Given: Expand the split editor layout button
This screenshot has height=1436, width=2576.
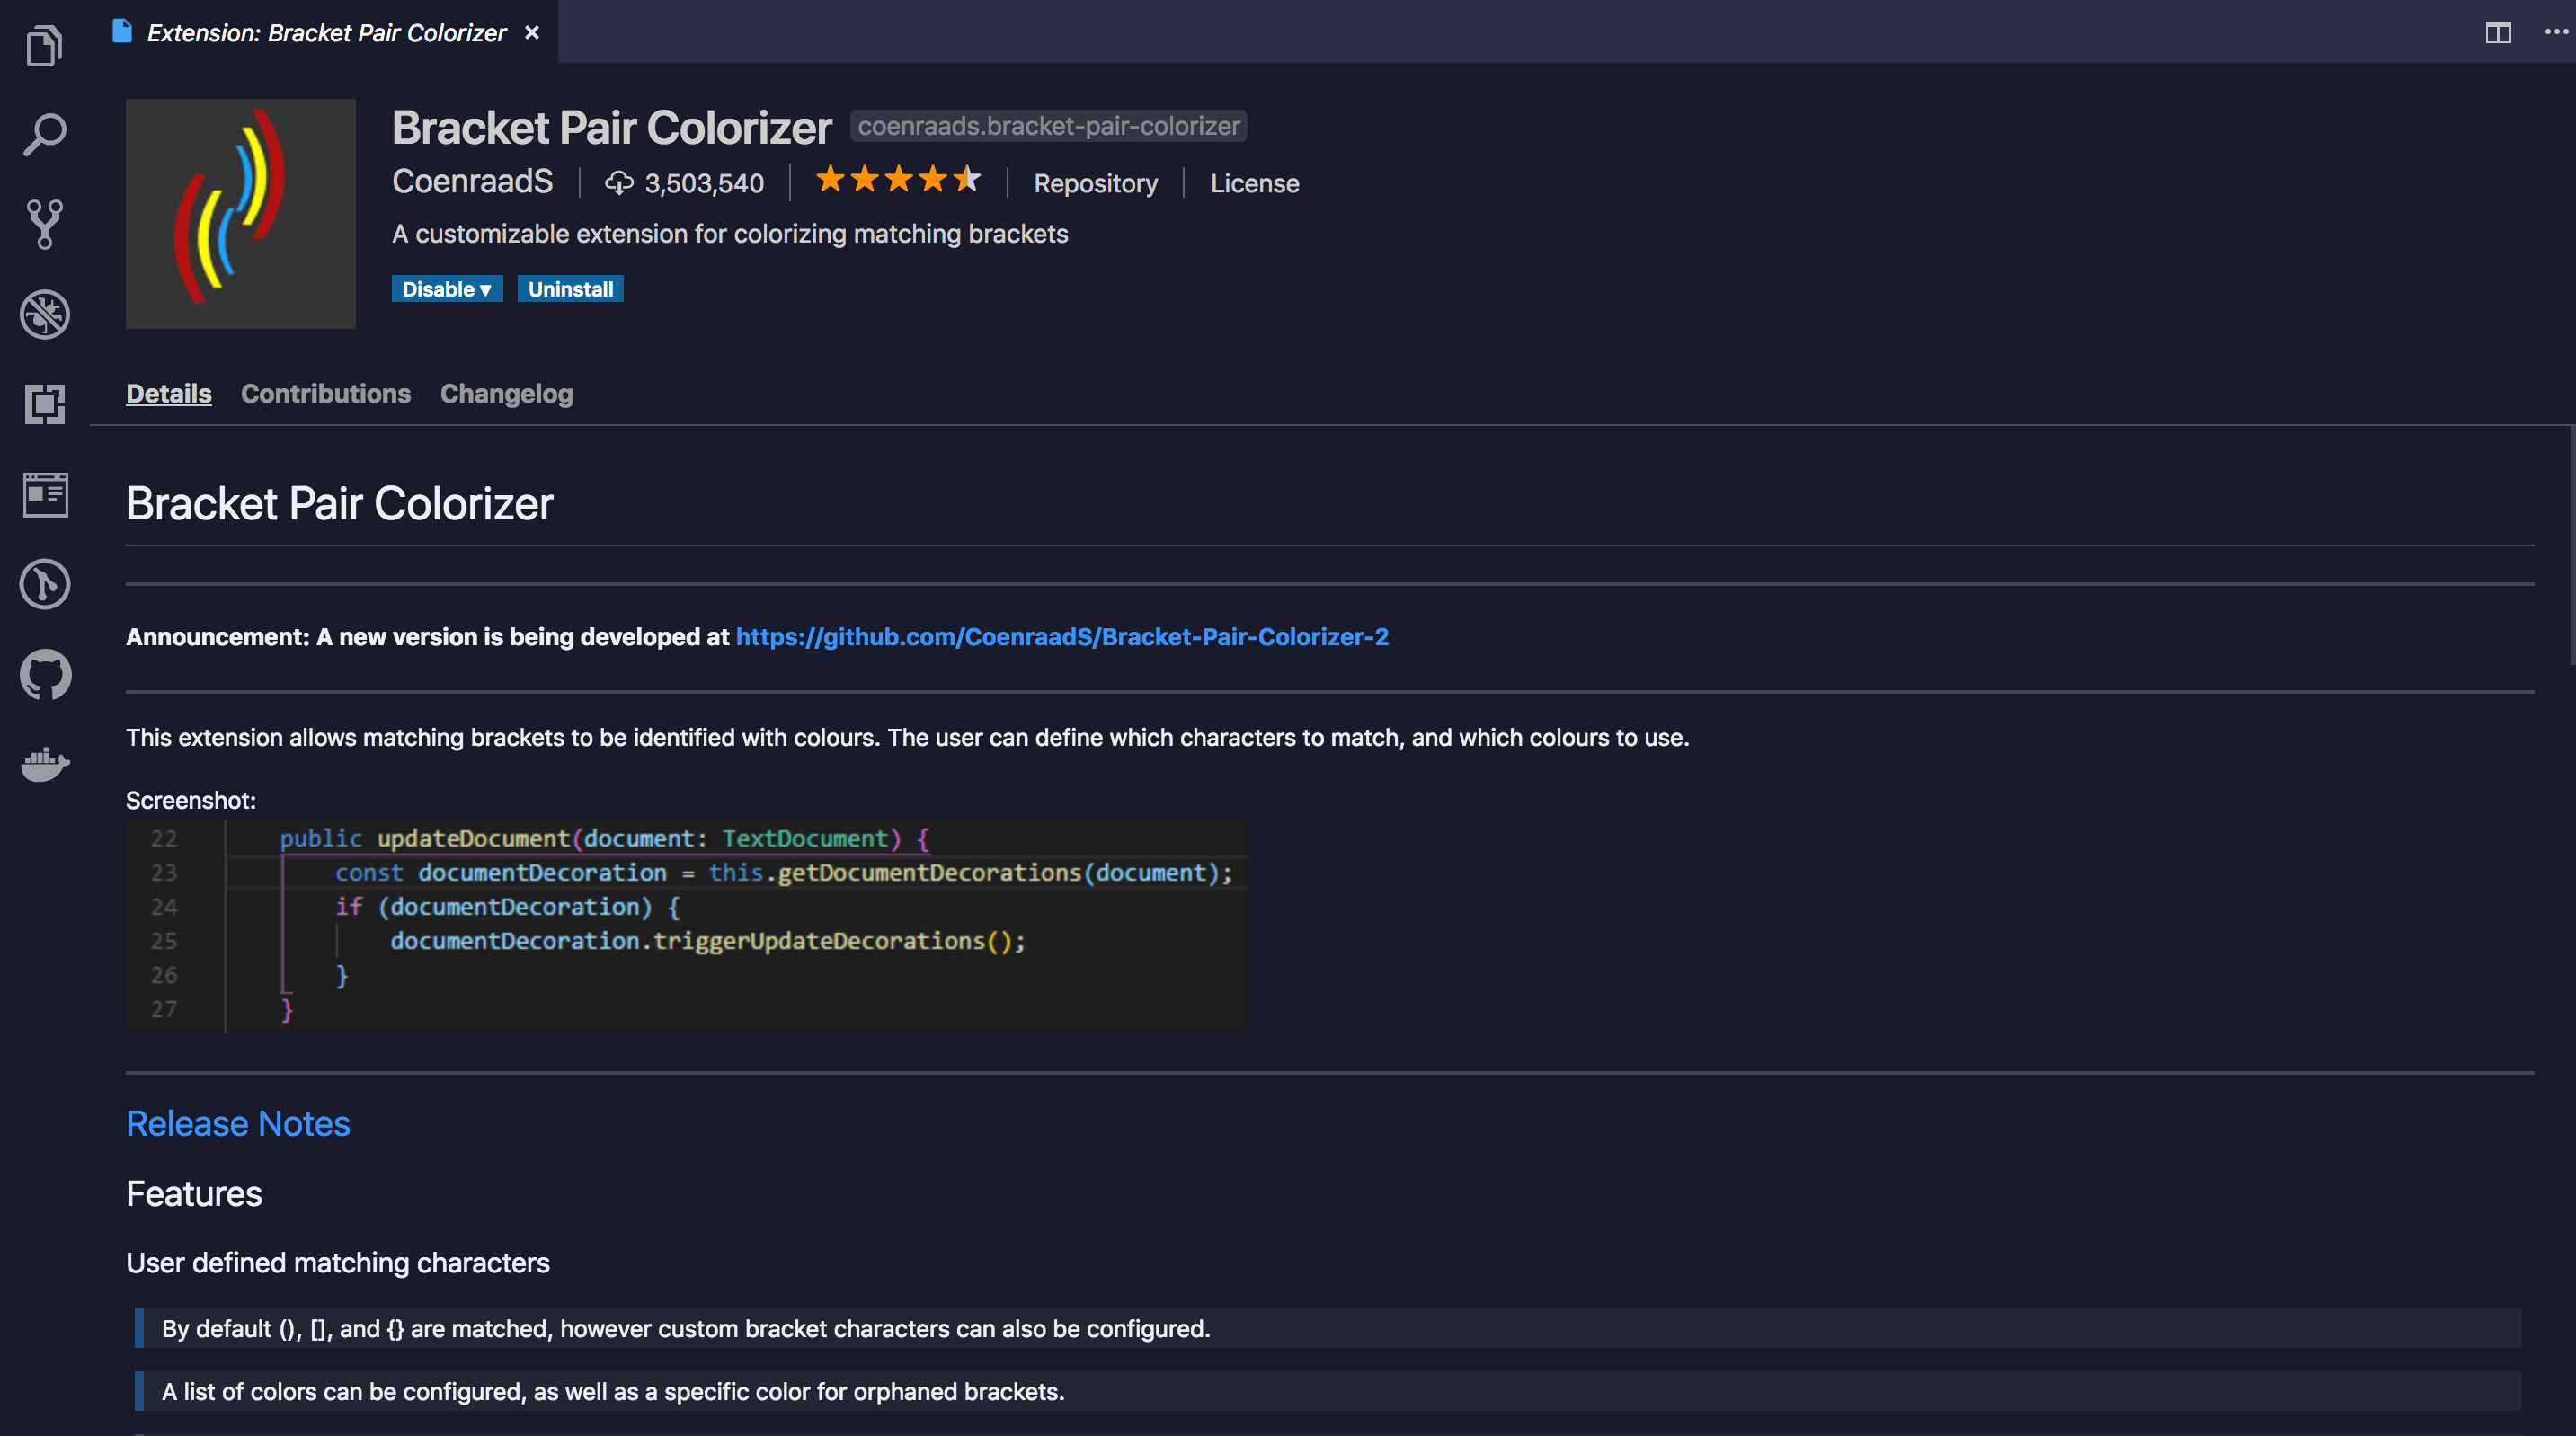Looking at the screenshot, I should [x=2498, y=30].
